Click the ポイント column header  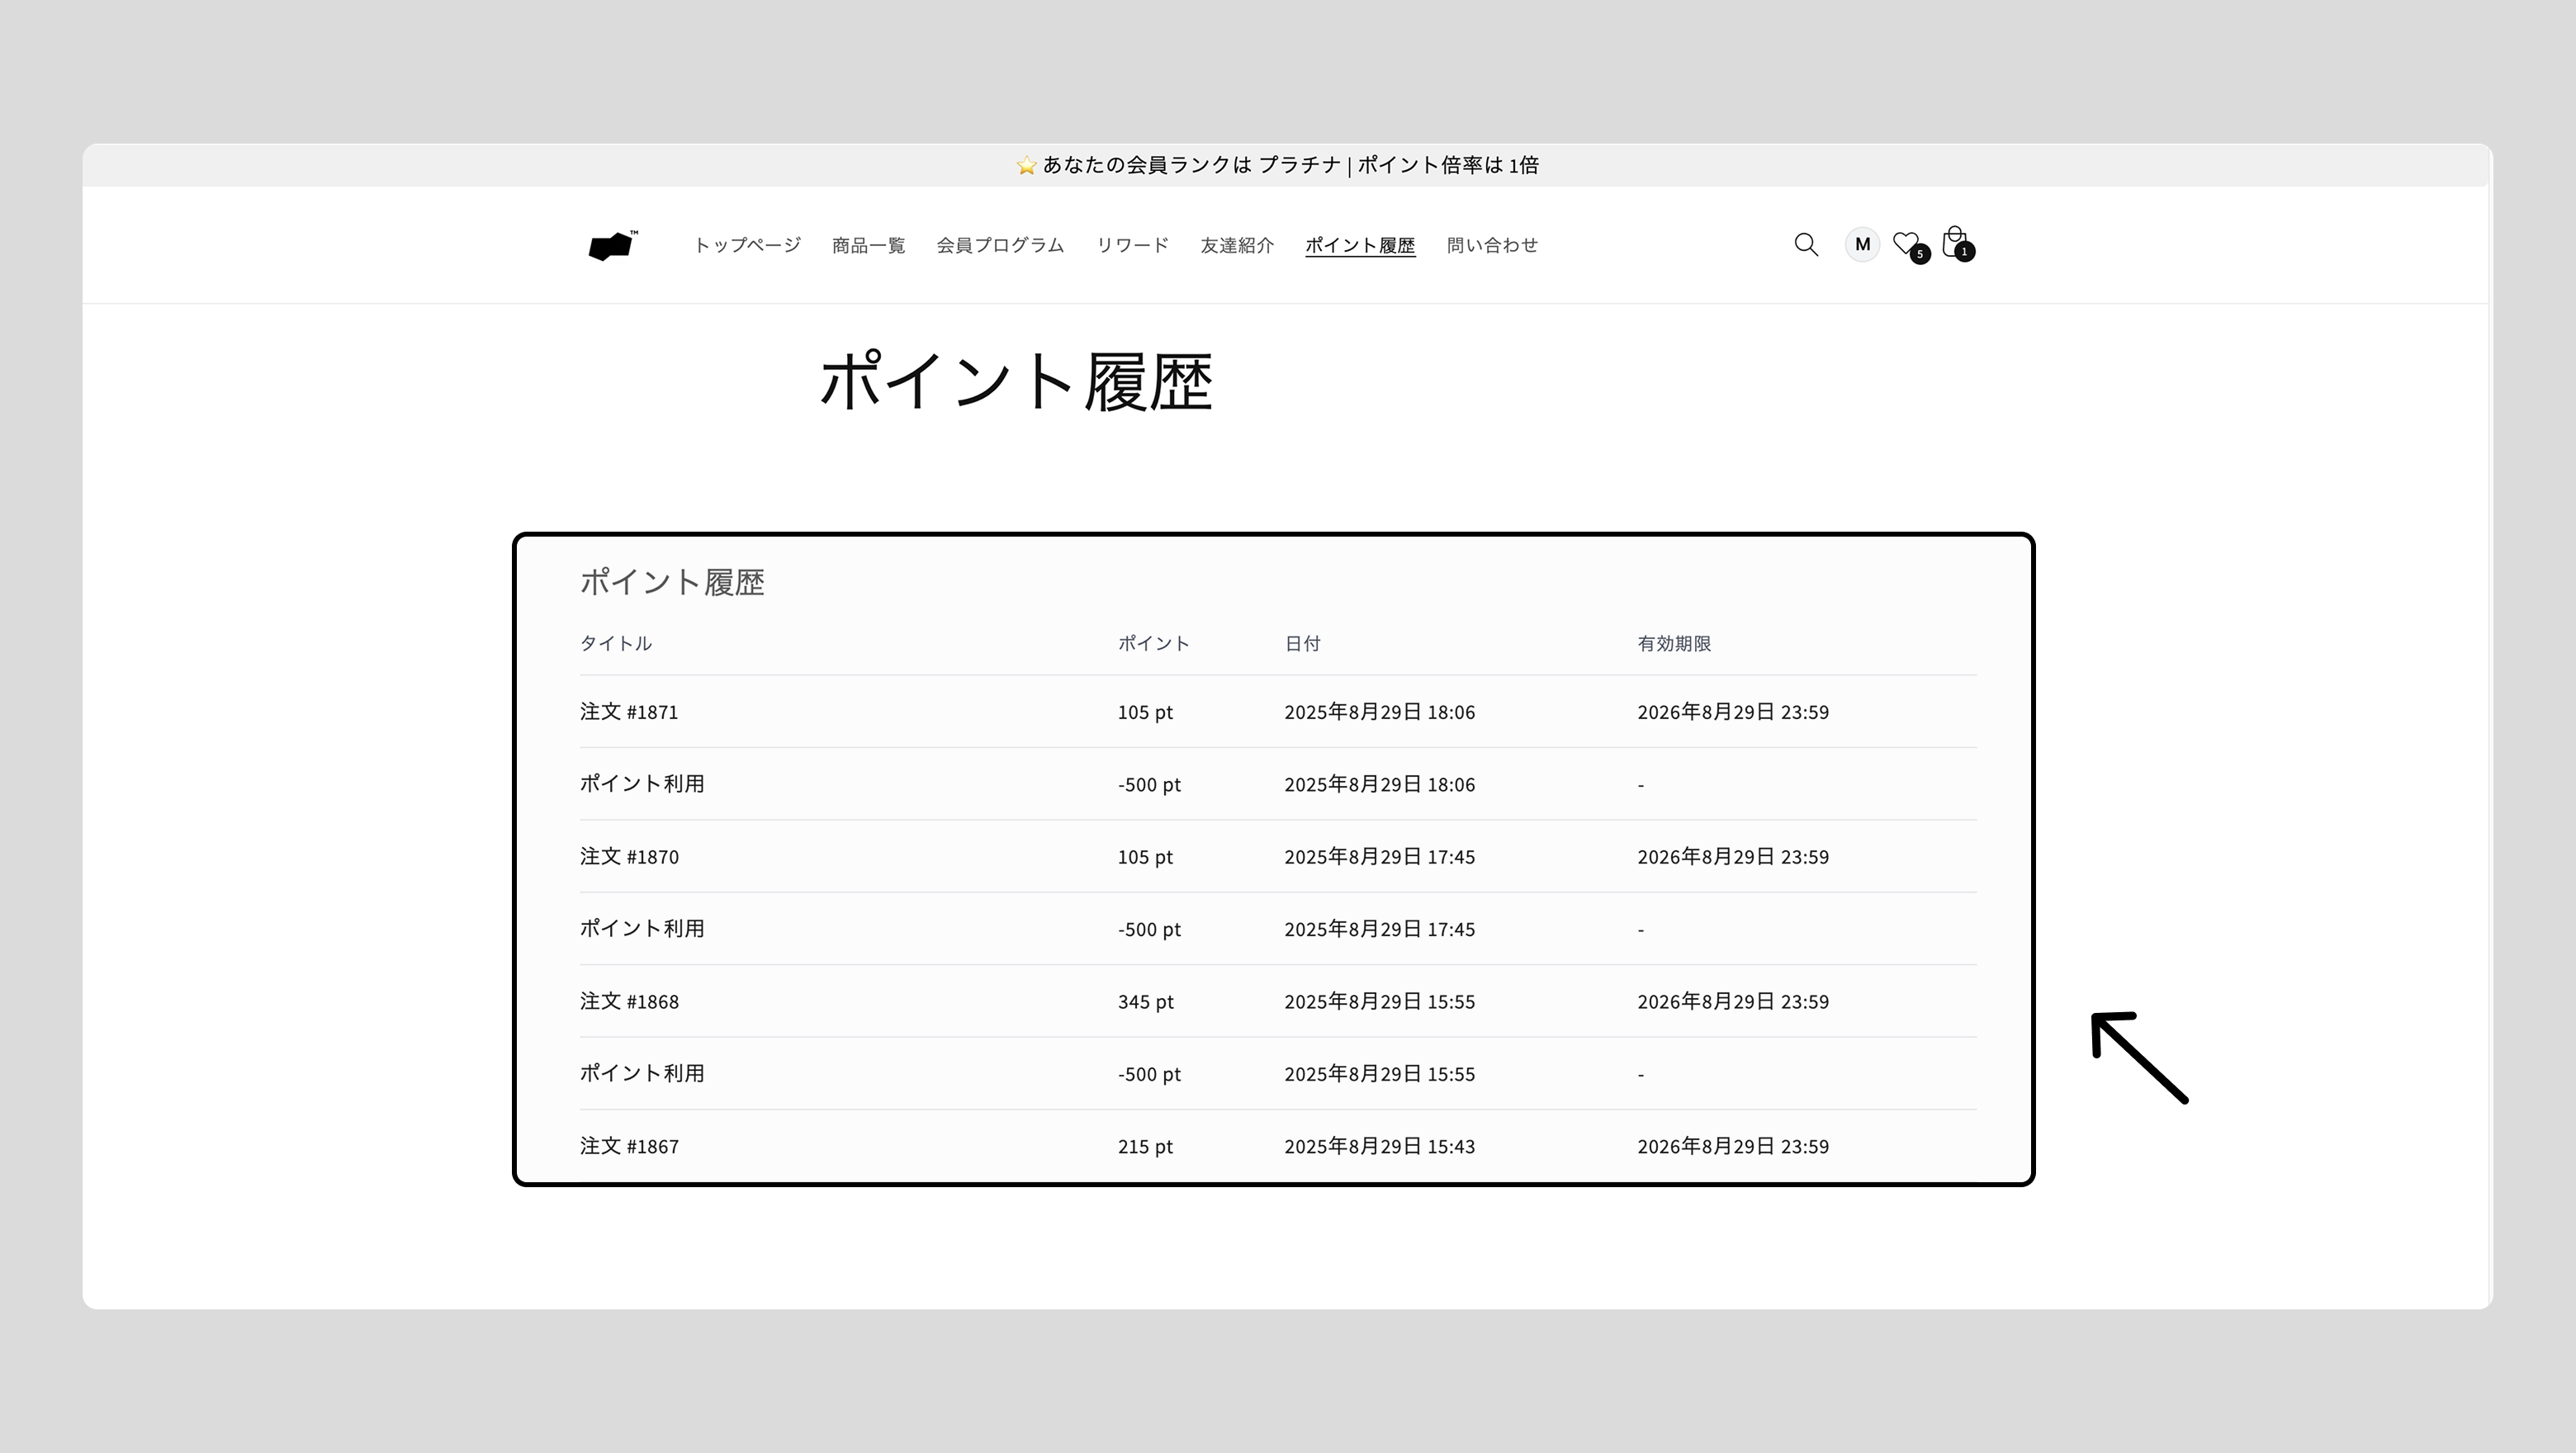coord(1153,644)
